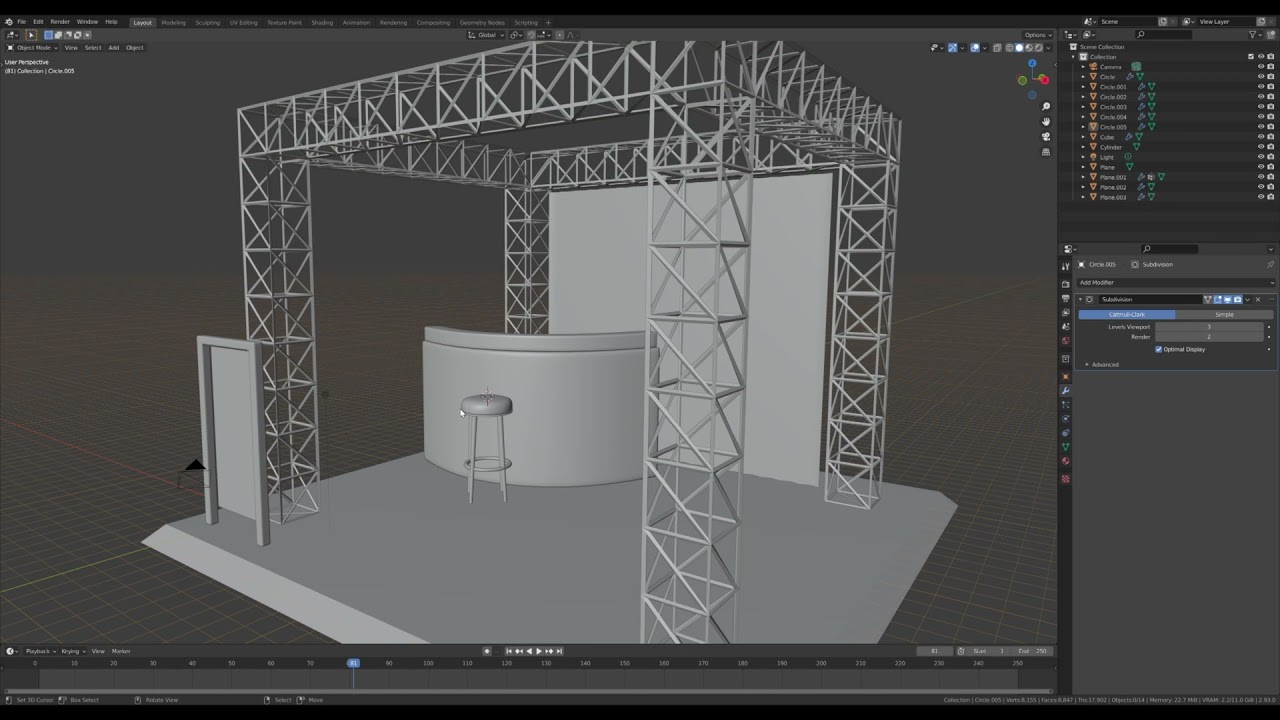Open the Object properties tab

point(1066,376)
